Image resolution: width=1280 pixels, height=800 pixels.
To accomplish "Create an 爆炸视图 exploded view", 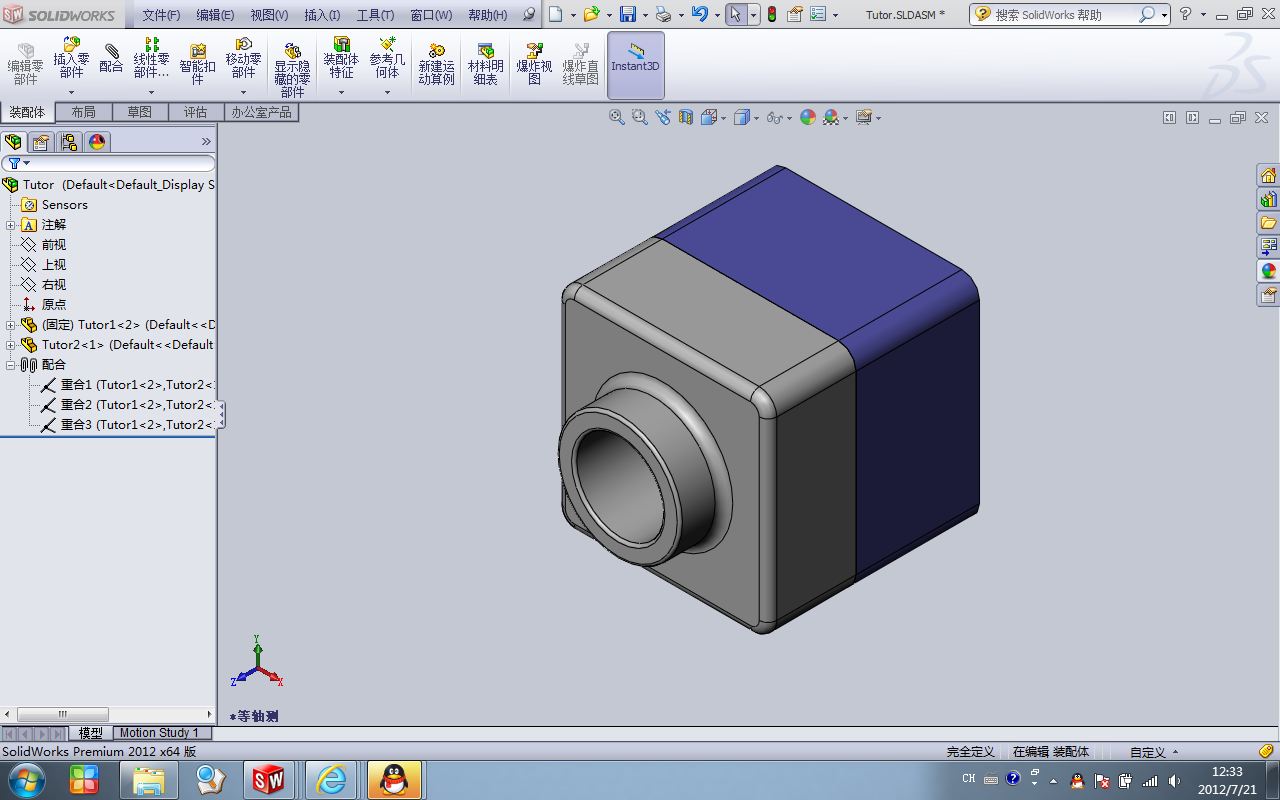I will tap(534, 64).
